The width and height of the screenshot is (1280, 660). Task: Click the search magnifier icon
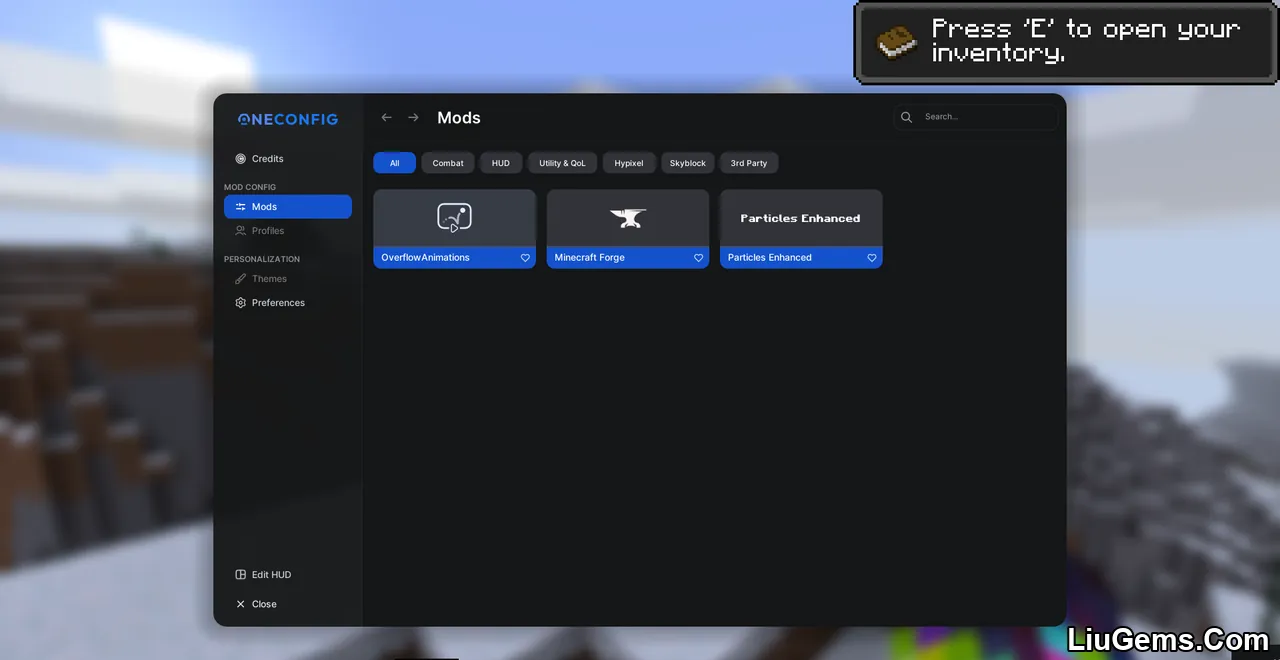(907, 117)
